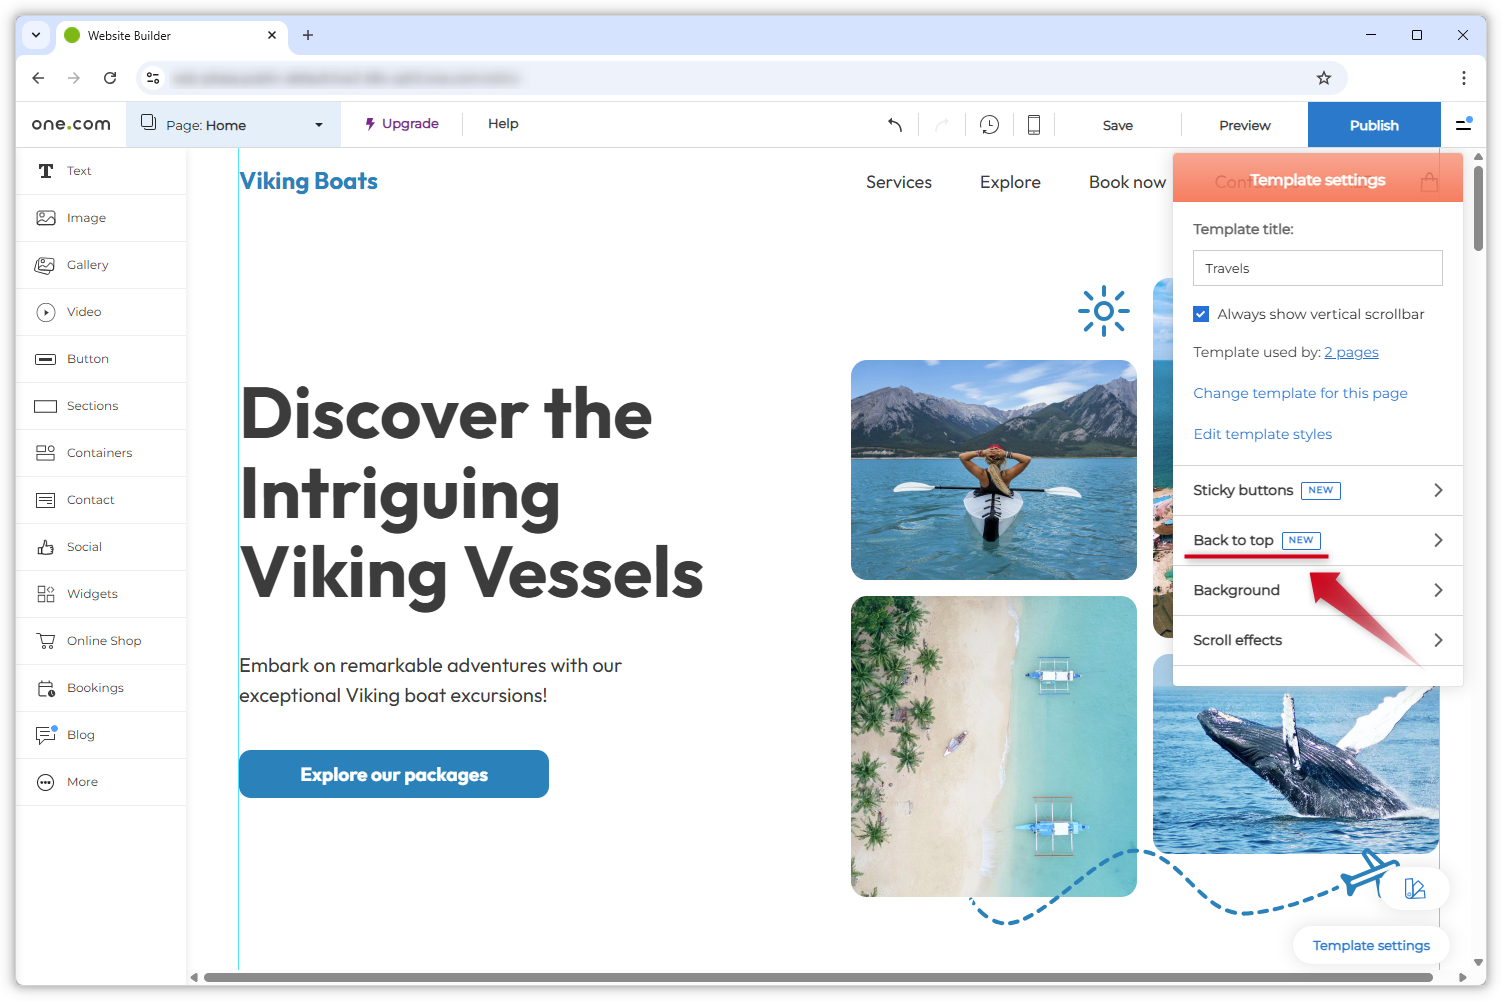Click the design styles floating icon
Viewport: 1502px width, 1001px height.
tap(1414, 888)
